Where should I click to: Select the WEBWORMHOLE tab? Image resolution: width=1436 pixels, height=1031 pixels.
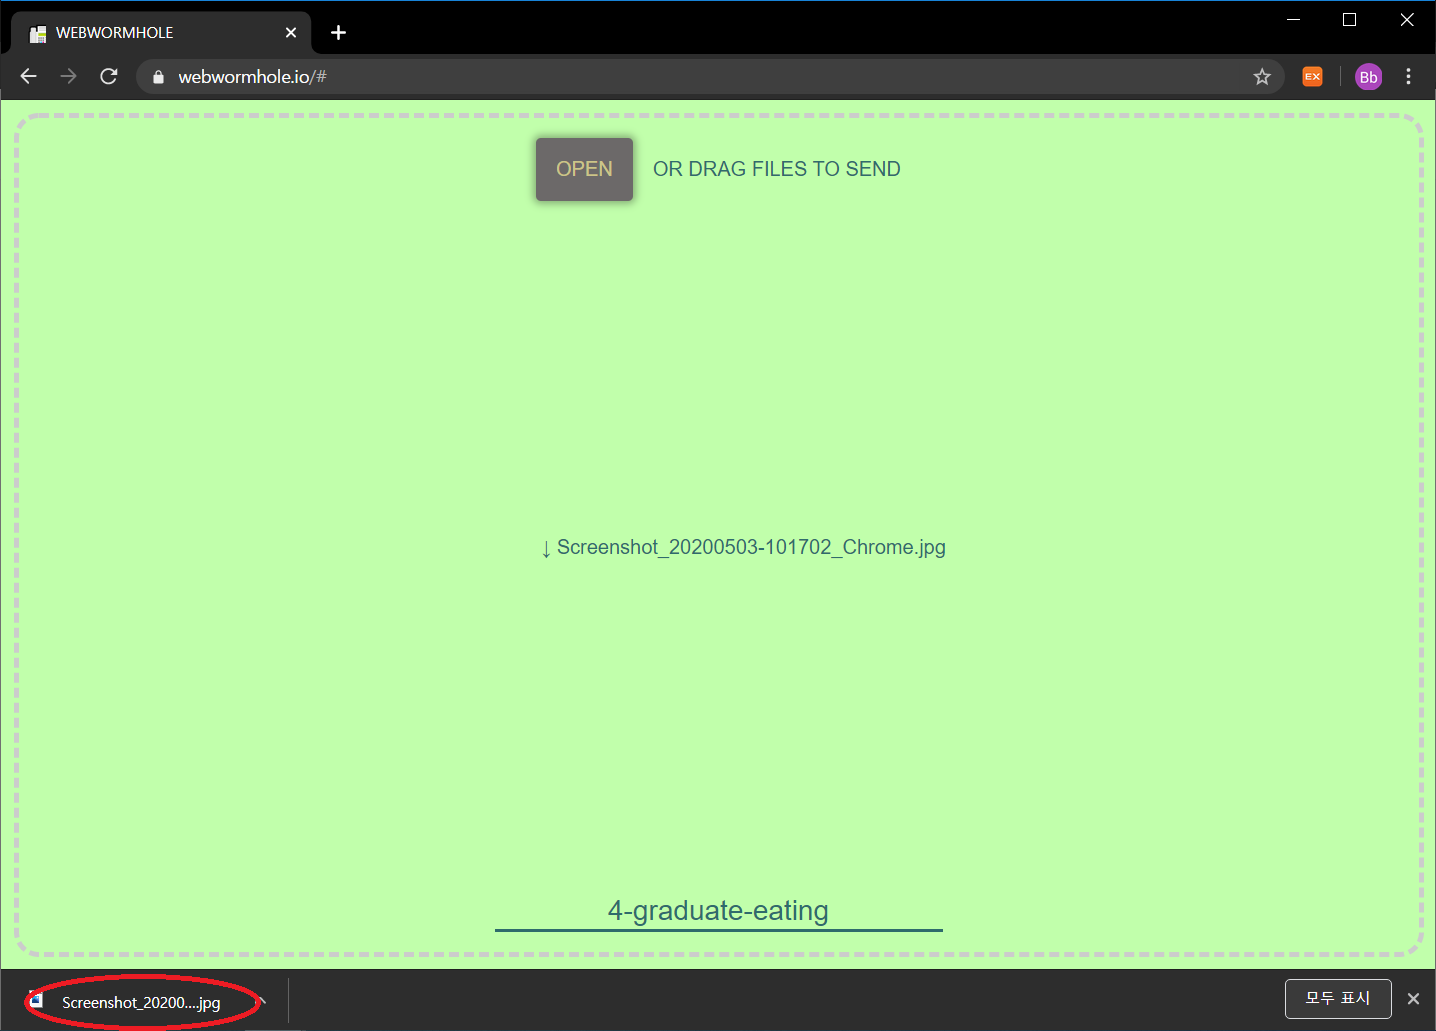tap(160, 33)
